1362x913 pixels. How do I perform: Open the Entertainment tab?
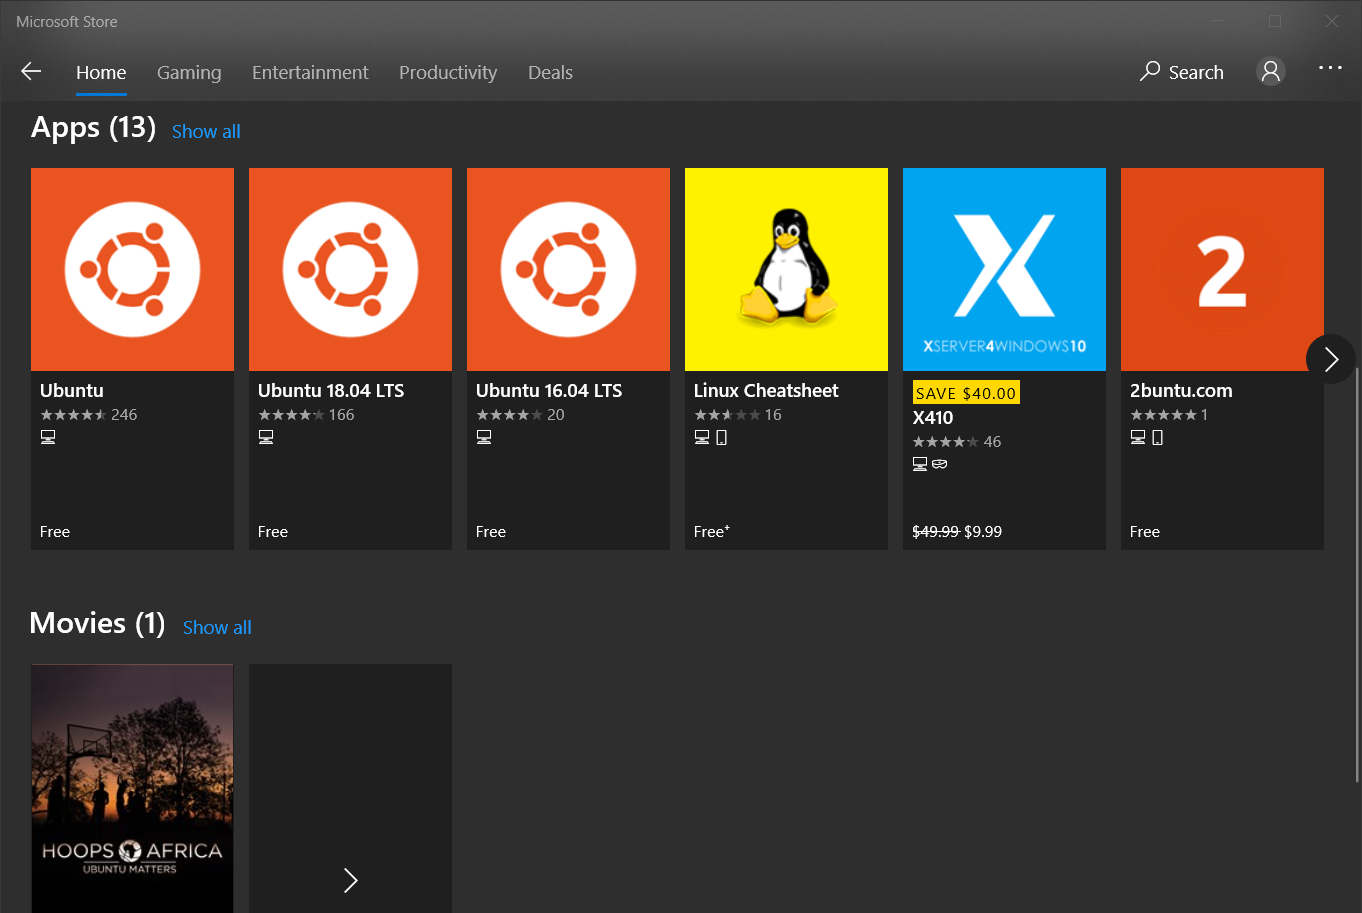(310, 72)
